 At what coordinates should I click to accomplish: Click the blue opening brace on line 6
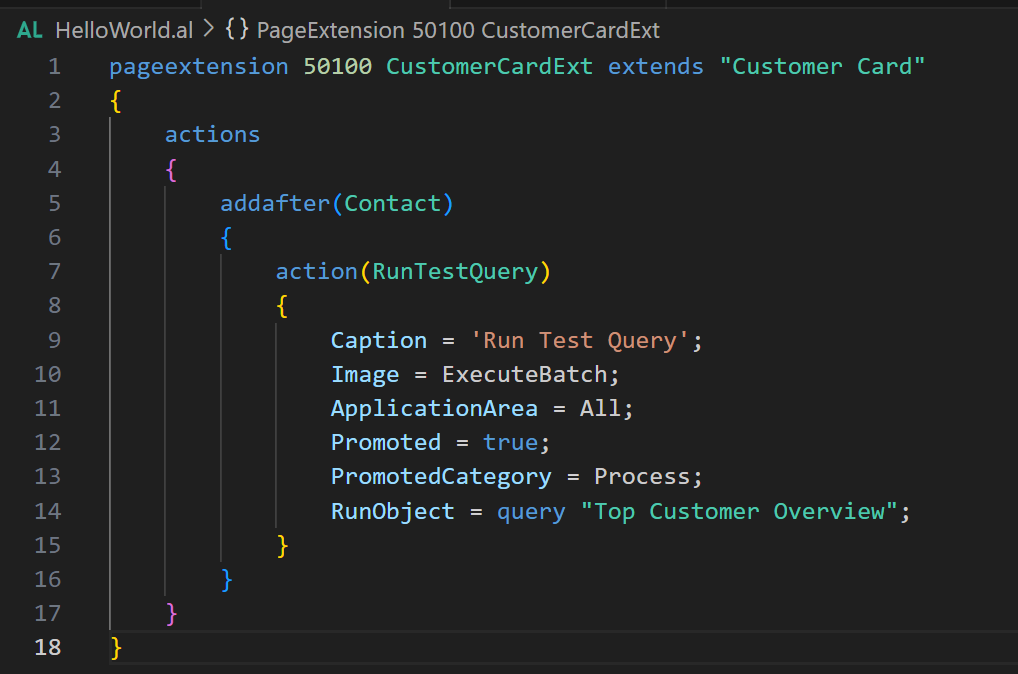[226, 238]
